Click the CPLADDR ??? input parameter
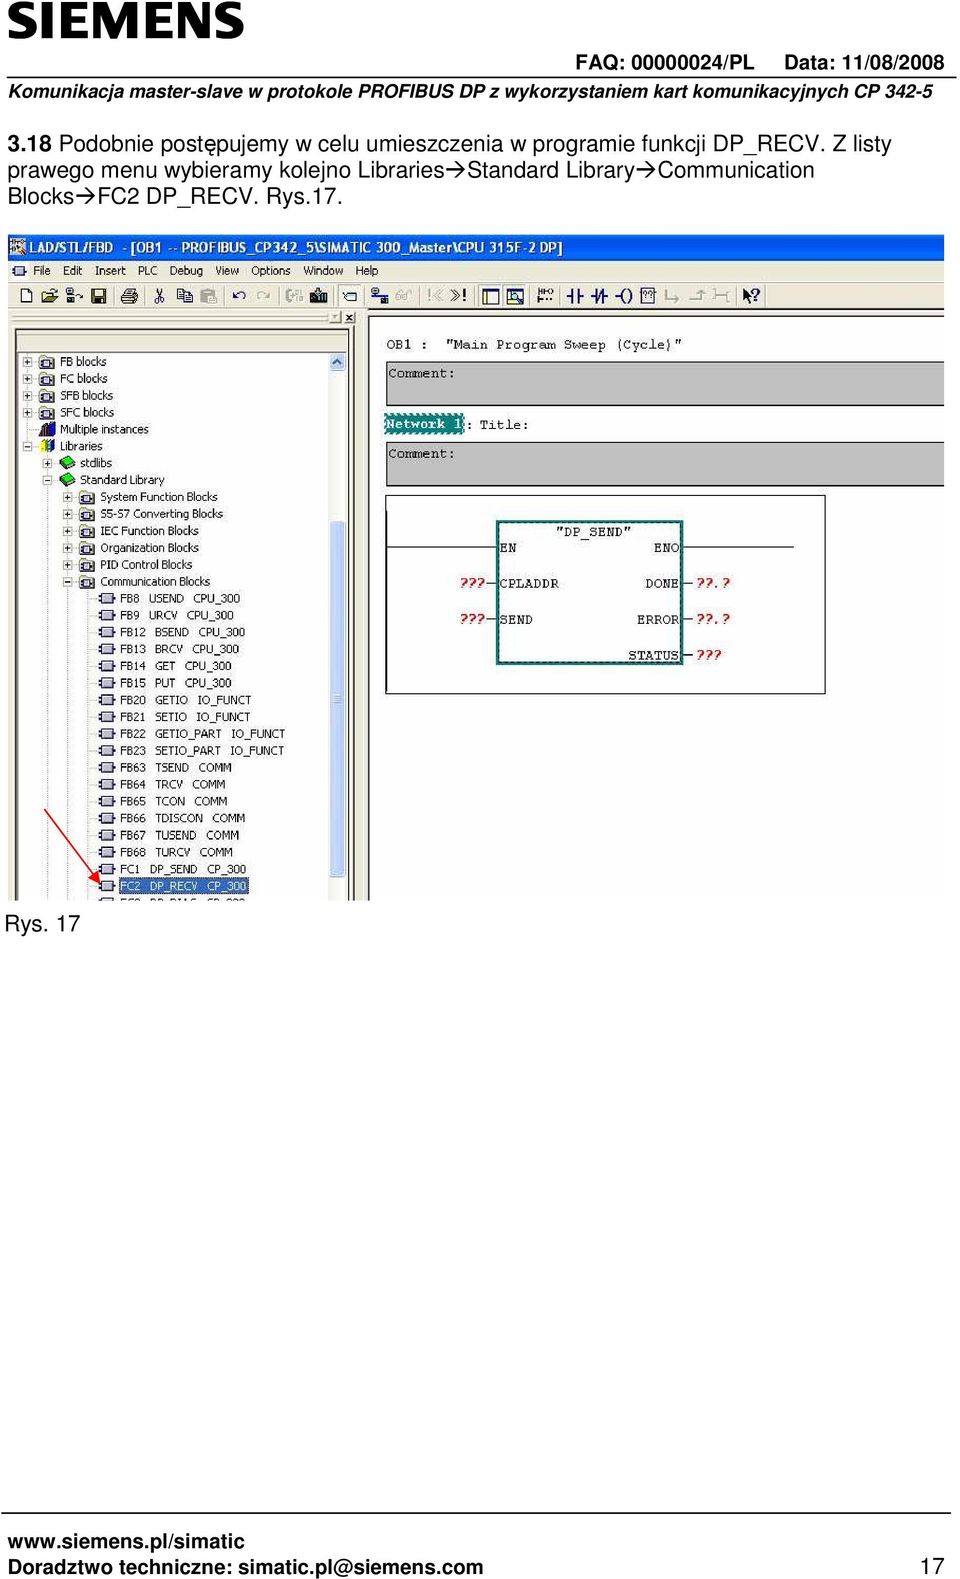 pyautogui.click(x=472, y=583)
